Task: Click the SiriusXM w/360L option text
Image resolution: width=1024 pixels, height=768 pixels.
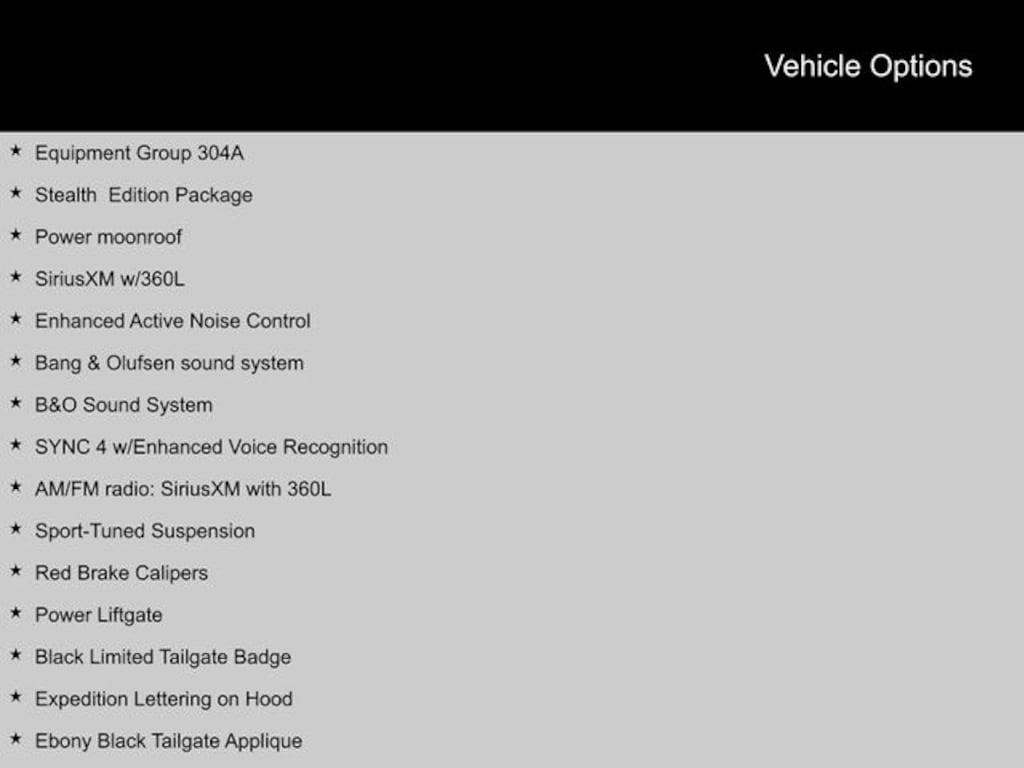Action: coord(110,279)
